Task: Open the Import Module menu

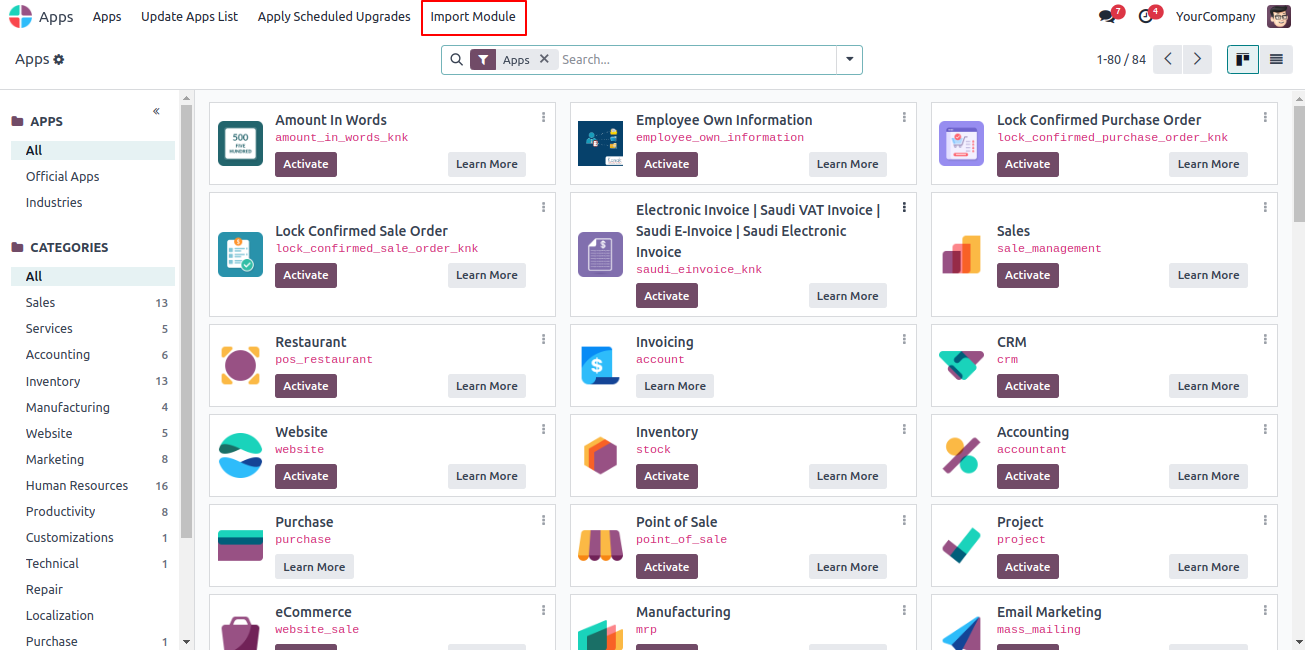Action: point(473,17)
